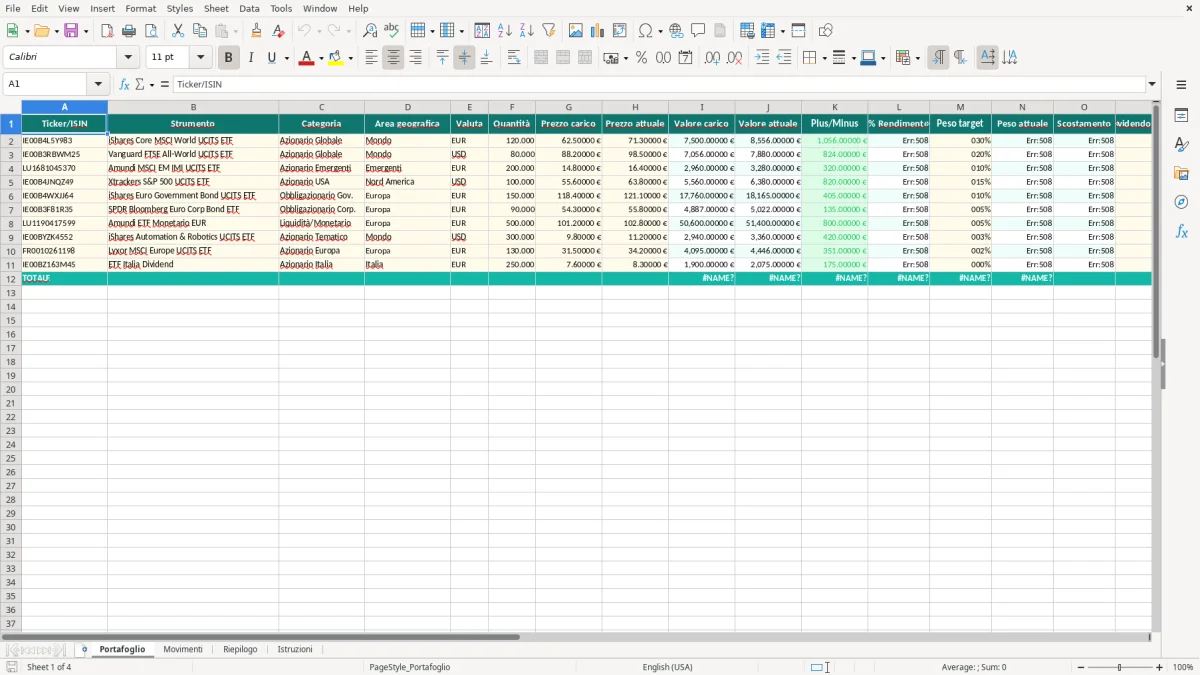Open the Font Name dropdown
1200x675 pixels.
(x=128, y=58)
